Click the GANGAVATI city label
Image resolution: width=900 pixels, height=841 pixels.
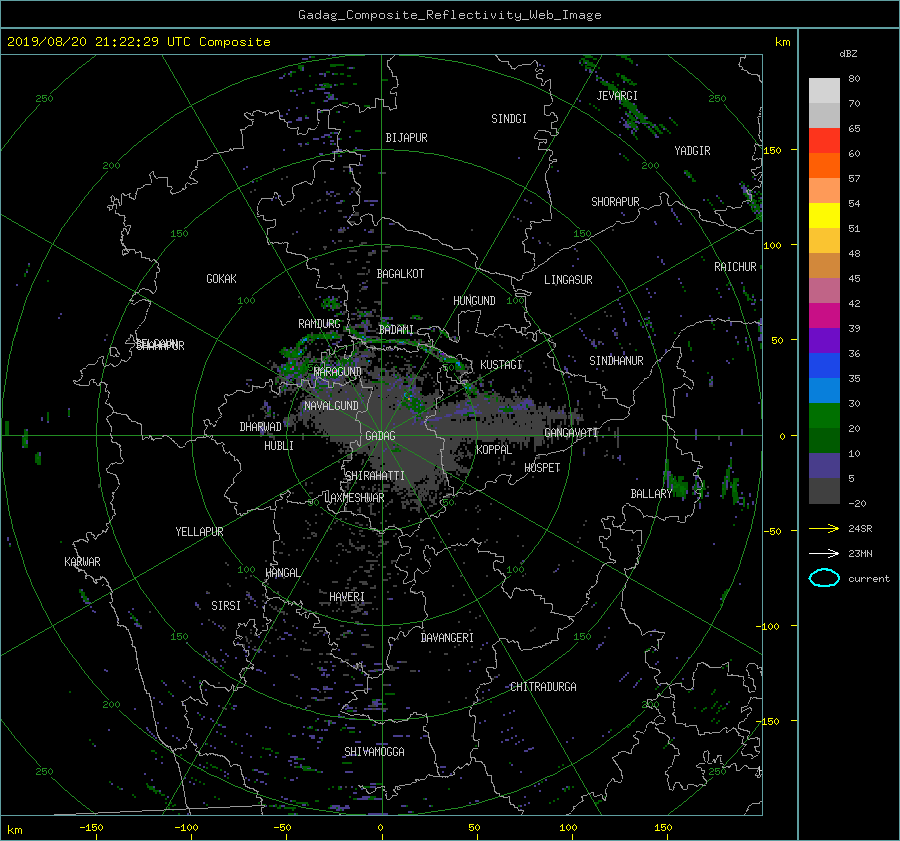point(571,433)
